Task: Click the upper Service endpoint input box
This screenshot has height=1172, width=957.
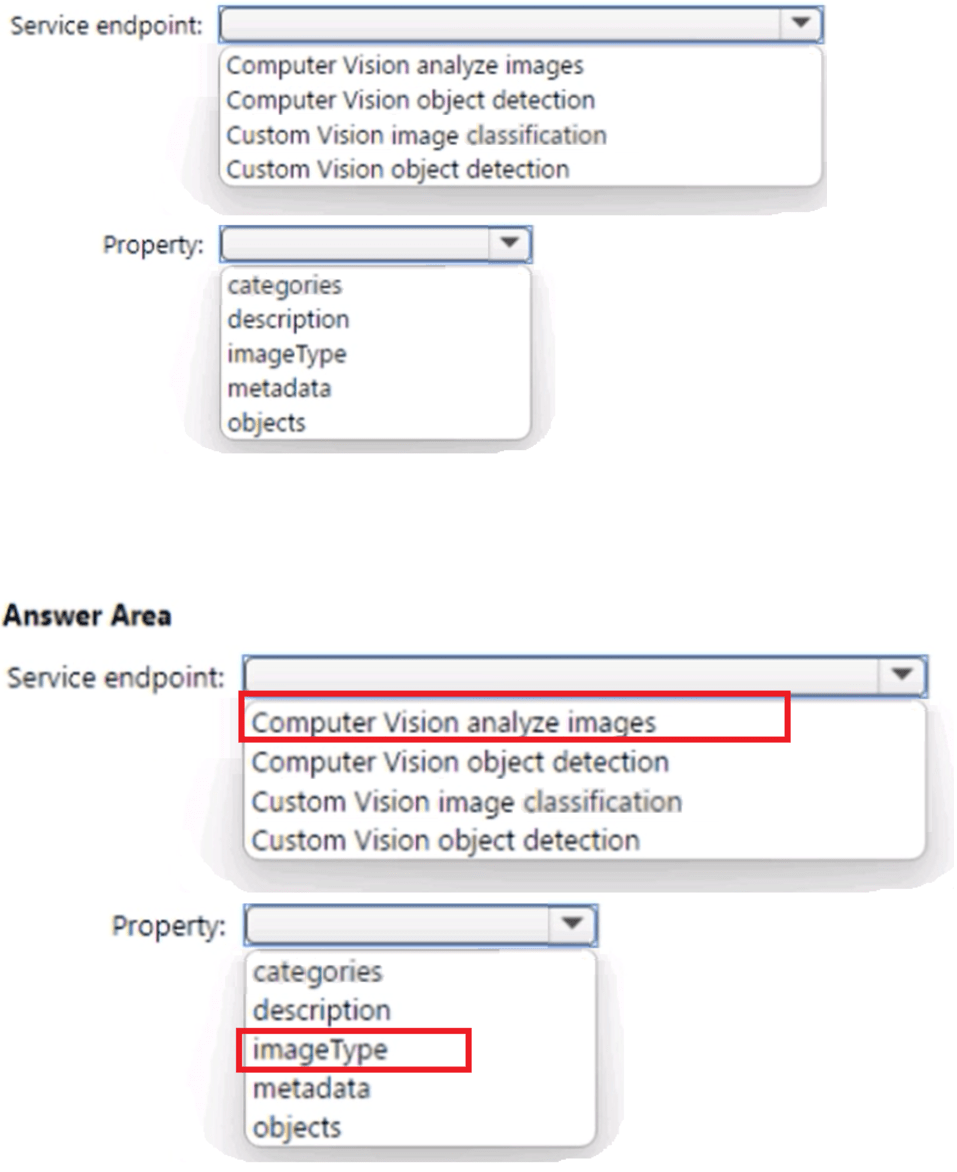Action: pos(498,24)
